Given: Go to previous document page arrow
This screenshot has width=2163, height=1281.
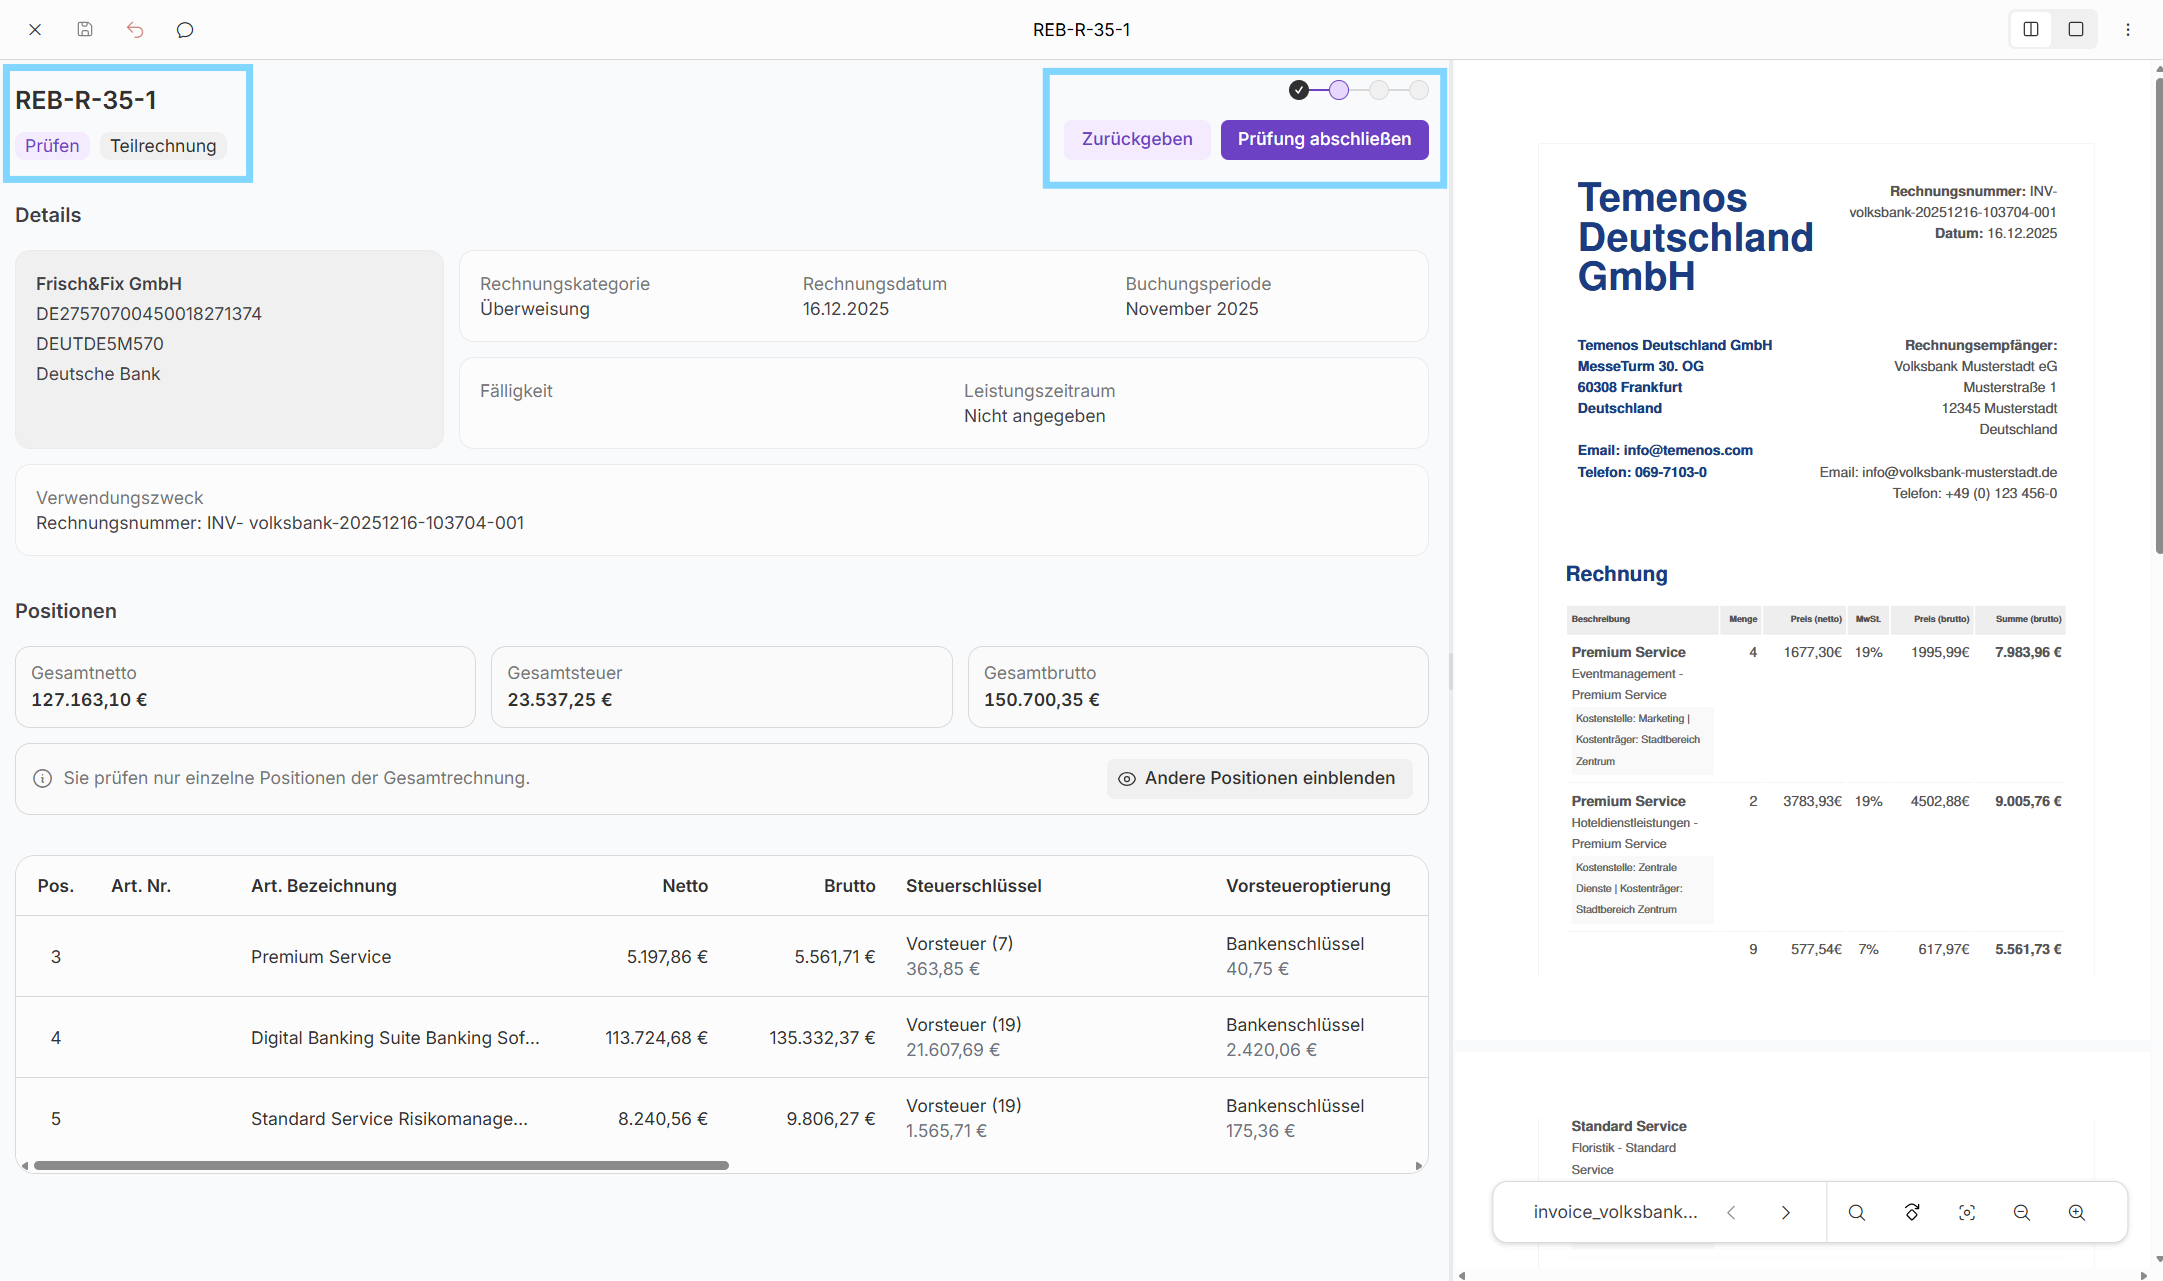Looking at the screenshot, I should click(1731, 1212).
